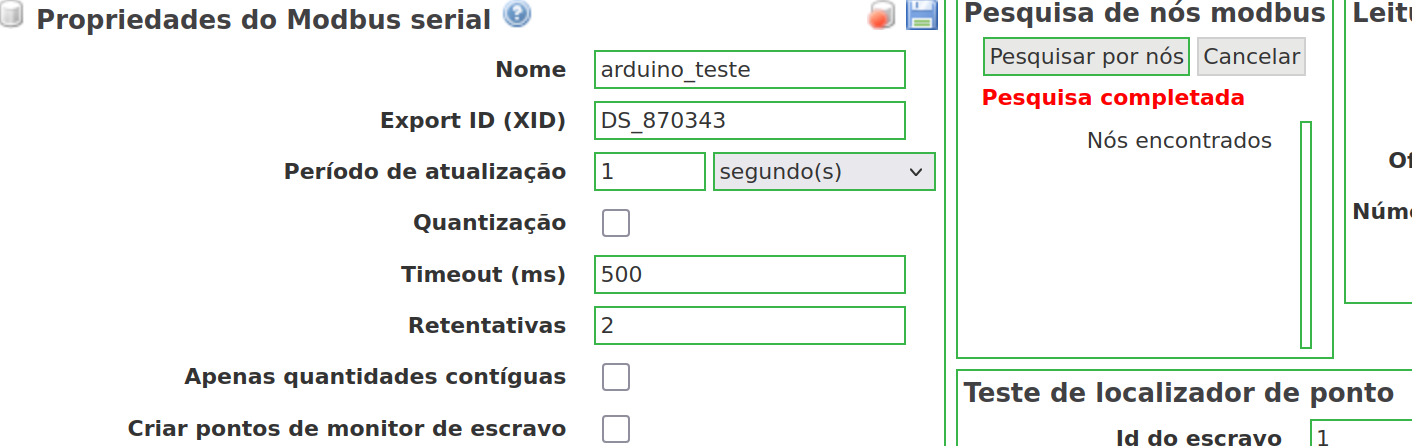Click the Pesquisa completada status message
The height and width of the screenshot is (446, 1412).
(1113, 98)
